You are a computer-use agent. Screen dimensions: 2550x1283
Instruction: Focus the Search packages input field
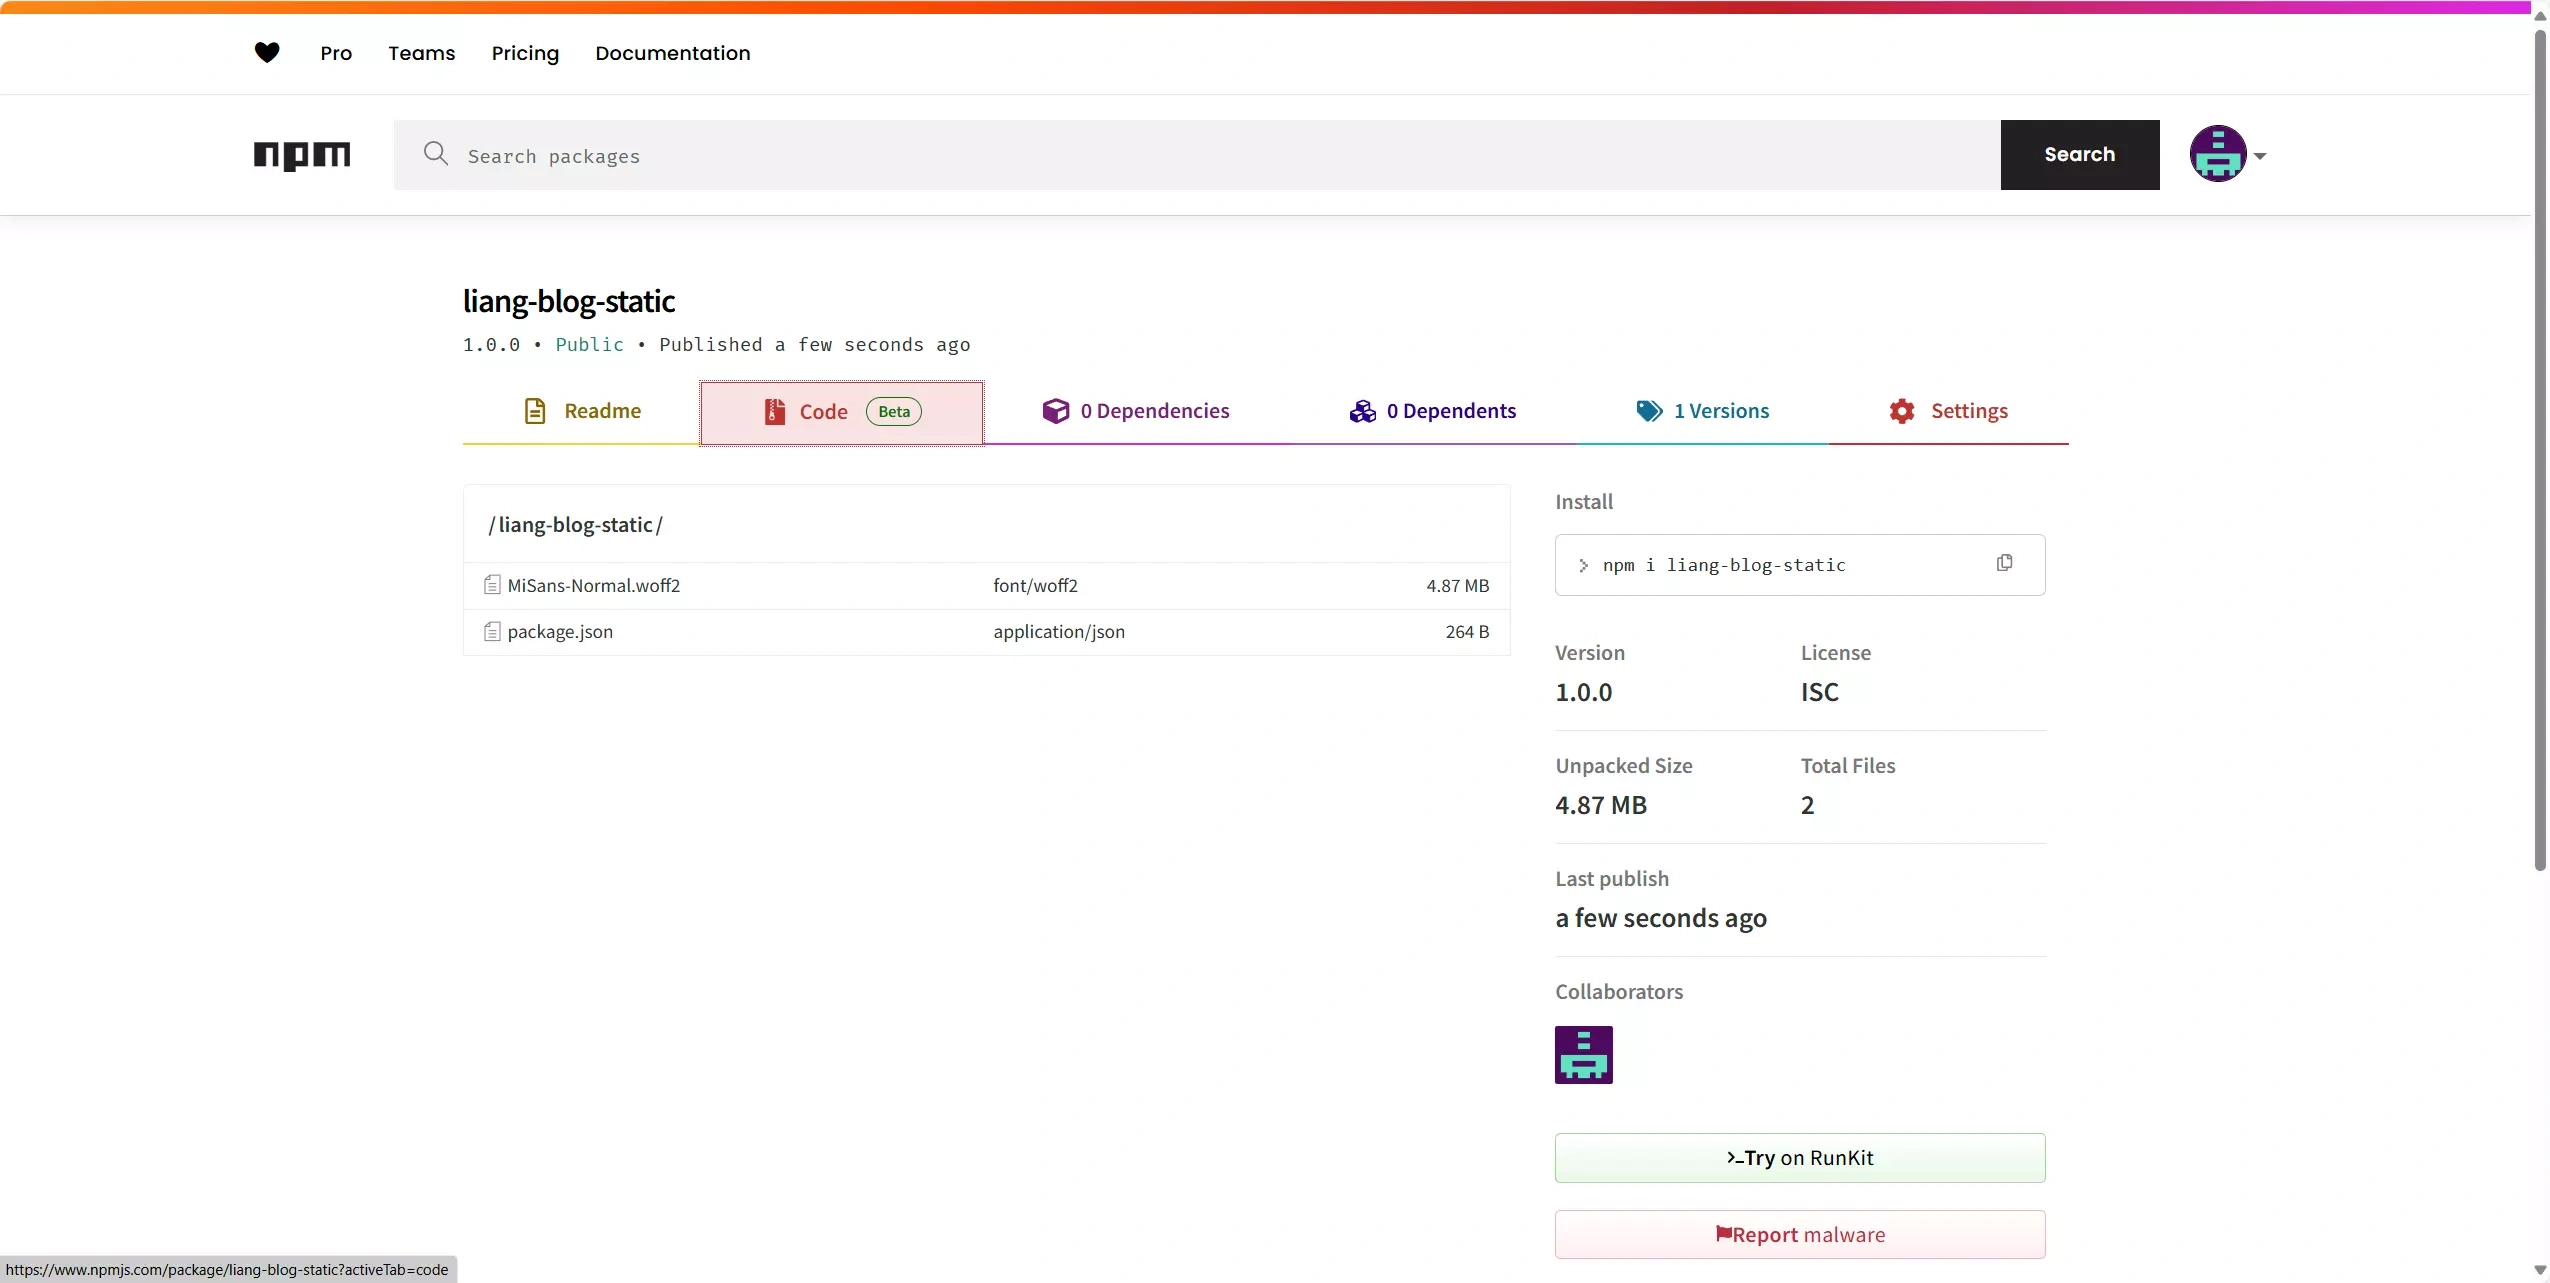(x=1200, y=156)
